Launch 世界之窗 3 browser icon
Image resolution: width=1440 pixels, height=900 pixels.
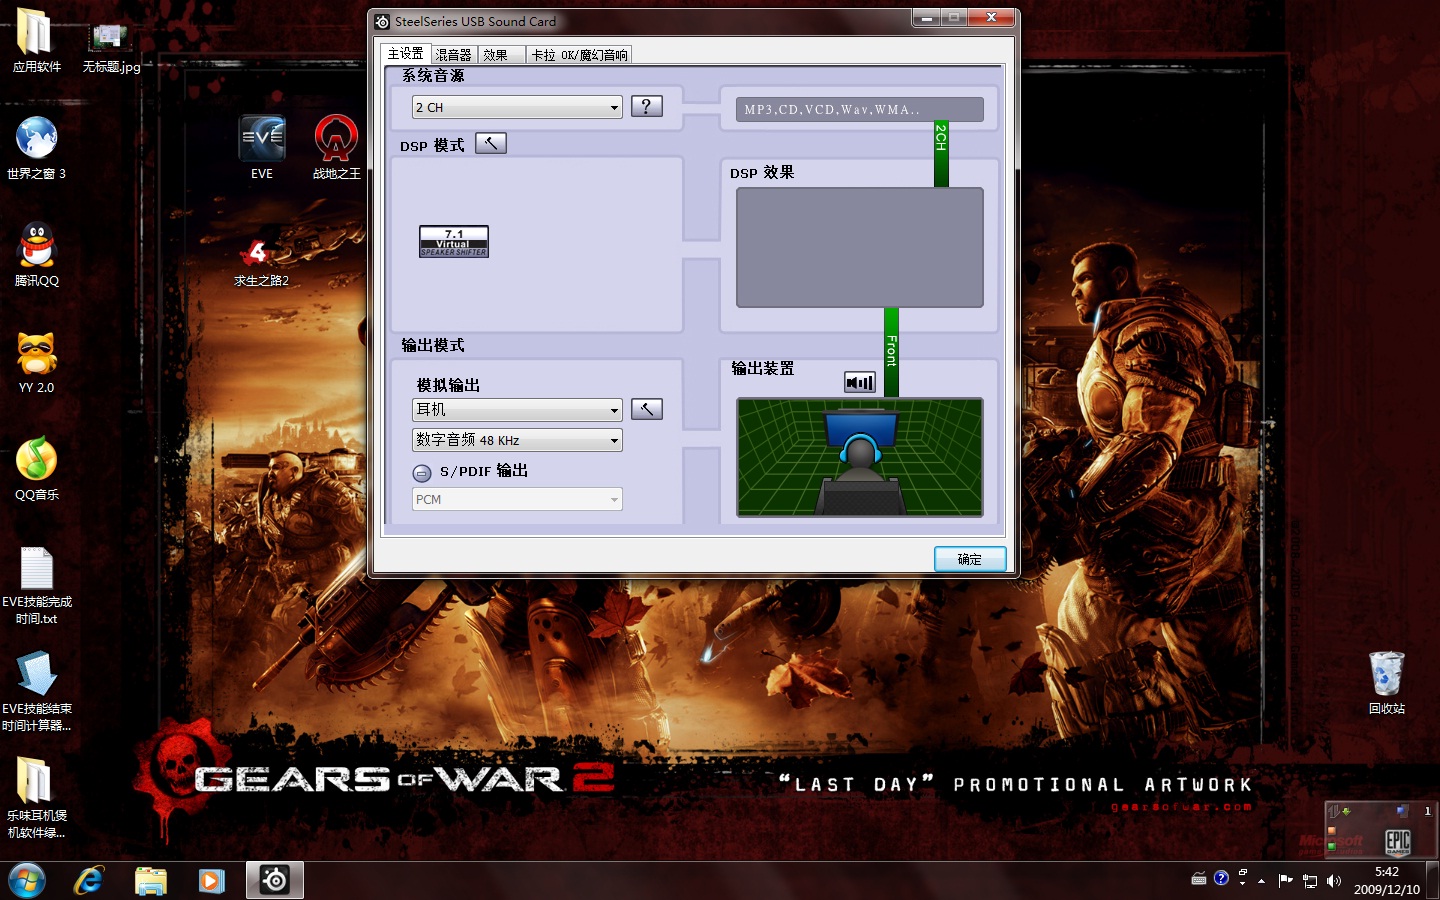[36, 148]
